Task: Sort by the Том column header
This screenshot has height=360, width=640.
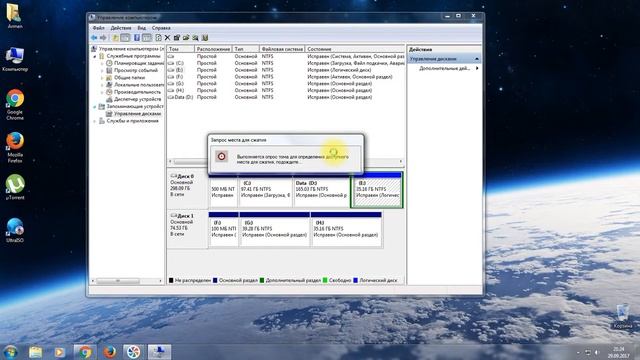Action: 180,49
